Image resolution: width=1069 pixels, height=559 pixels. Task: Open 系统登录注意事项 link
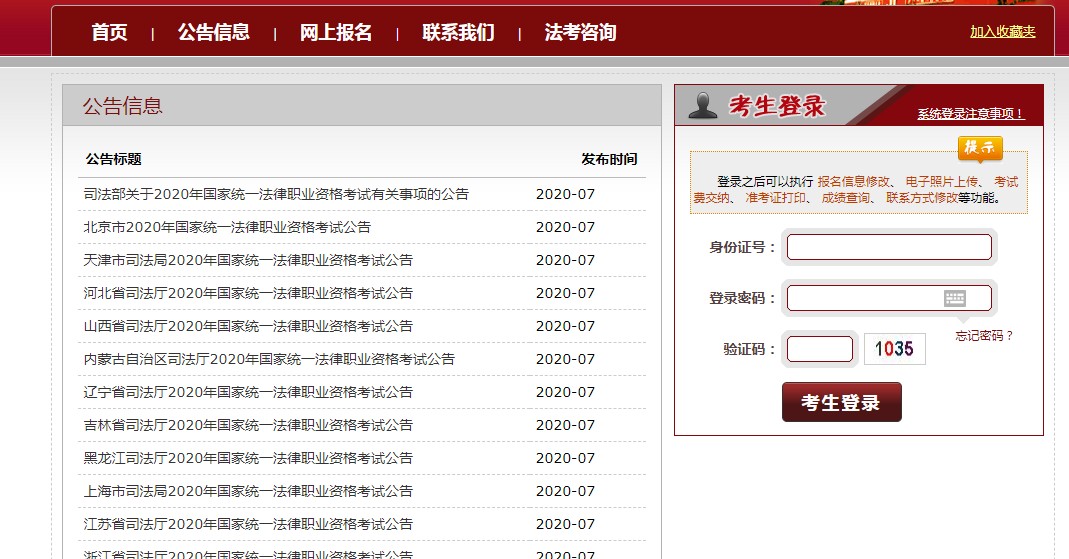[970, 114]
